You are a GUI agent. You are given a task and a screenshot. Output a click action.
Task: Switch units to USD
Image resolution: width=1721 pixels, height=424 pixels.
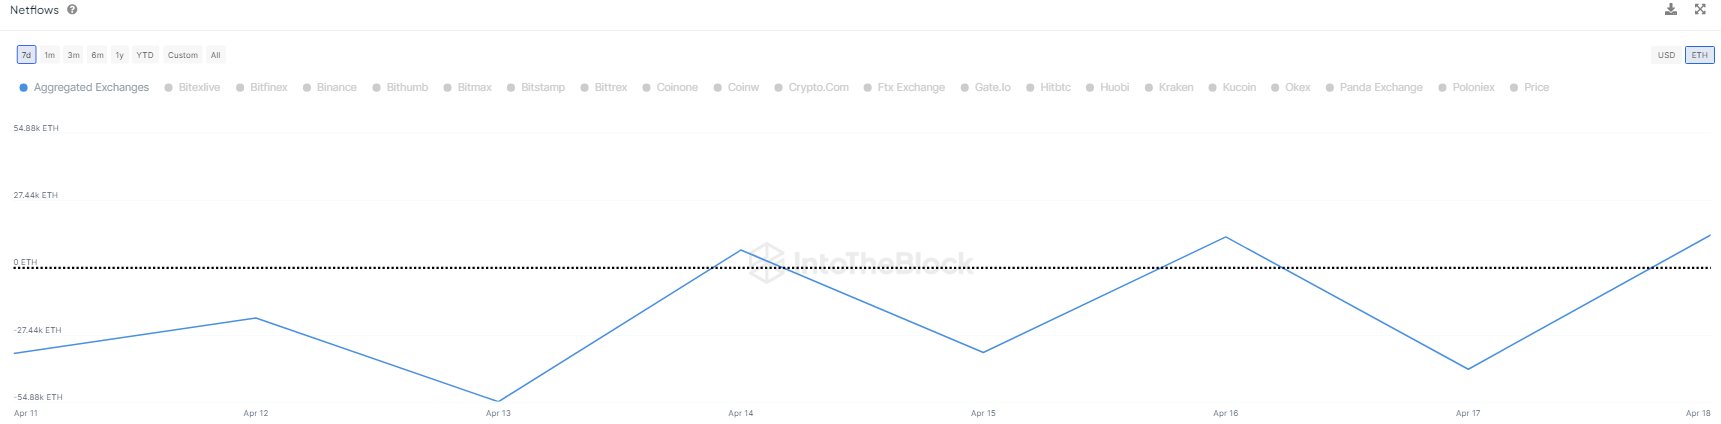tap(1666, 55)
